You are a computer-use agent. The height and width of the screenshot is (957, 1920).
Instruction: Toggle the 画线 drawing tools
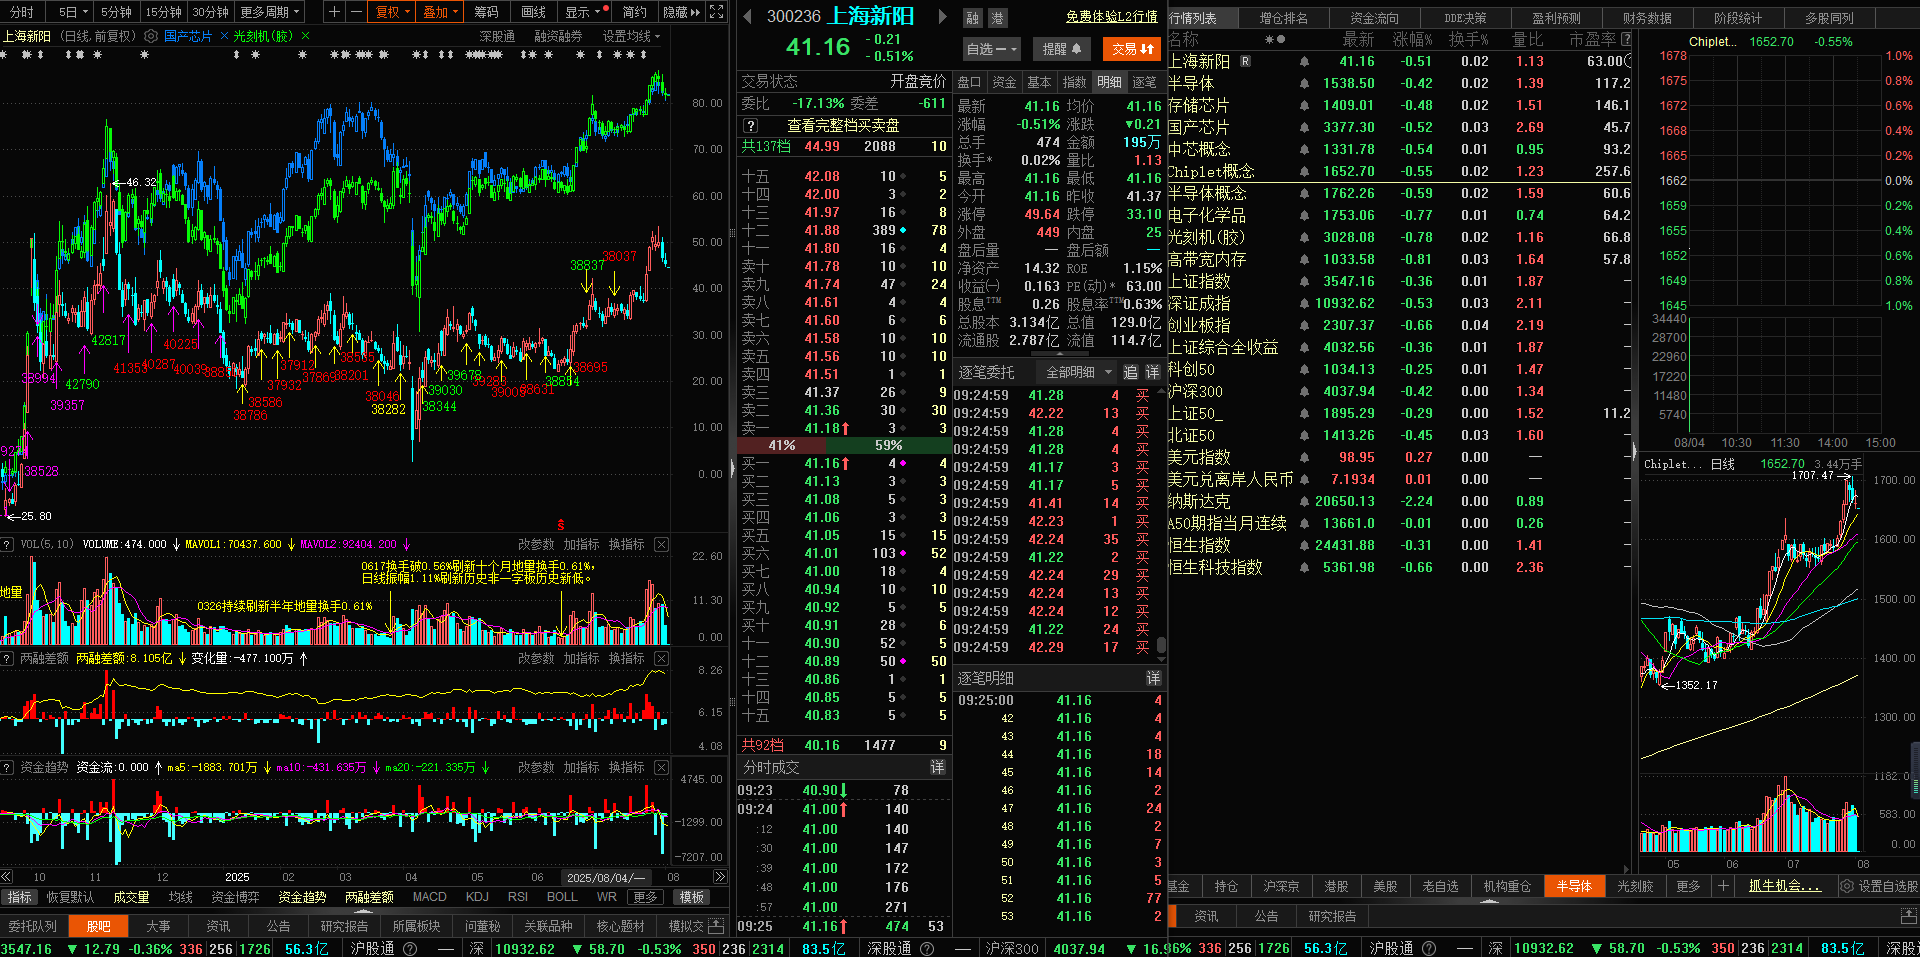pos(534,12)
